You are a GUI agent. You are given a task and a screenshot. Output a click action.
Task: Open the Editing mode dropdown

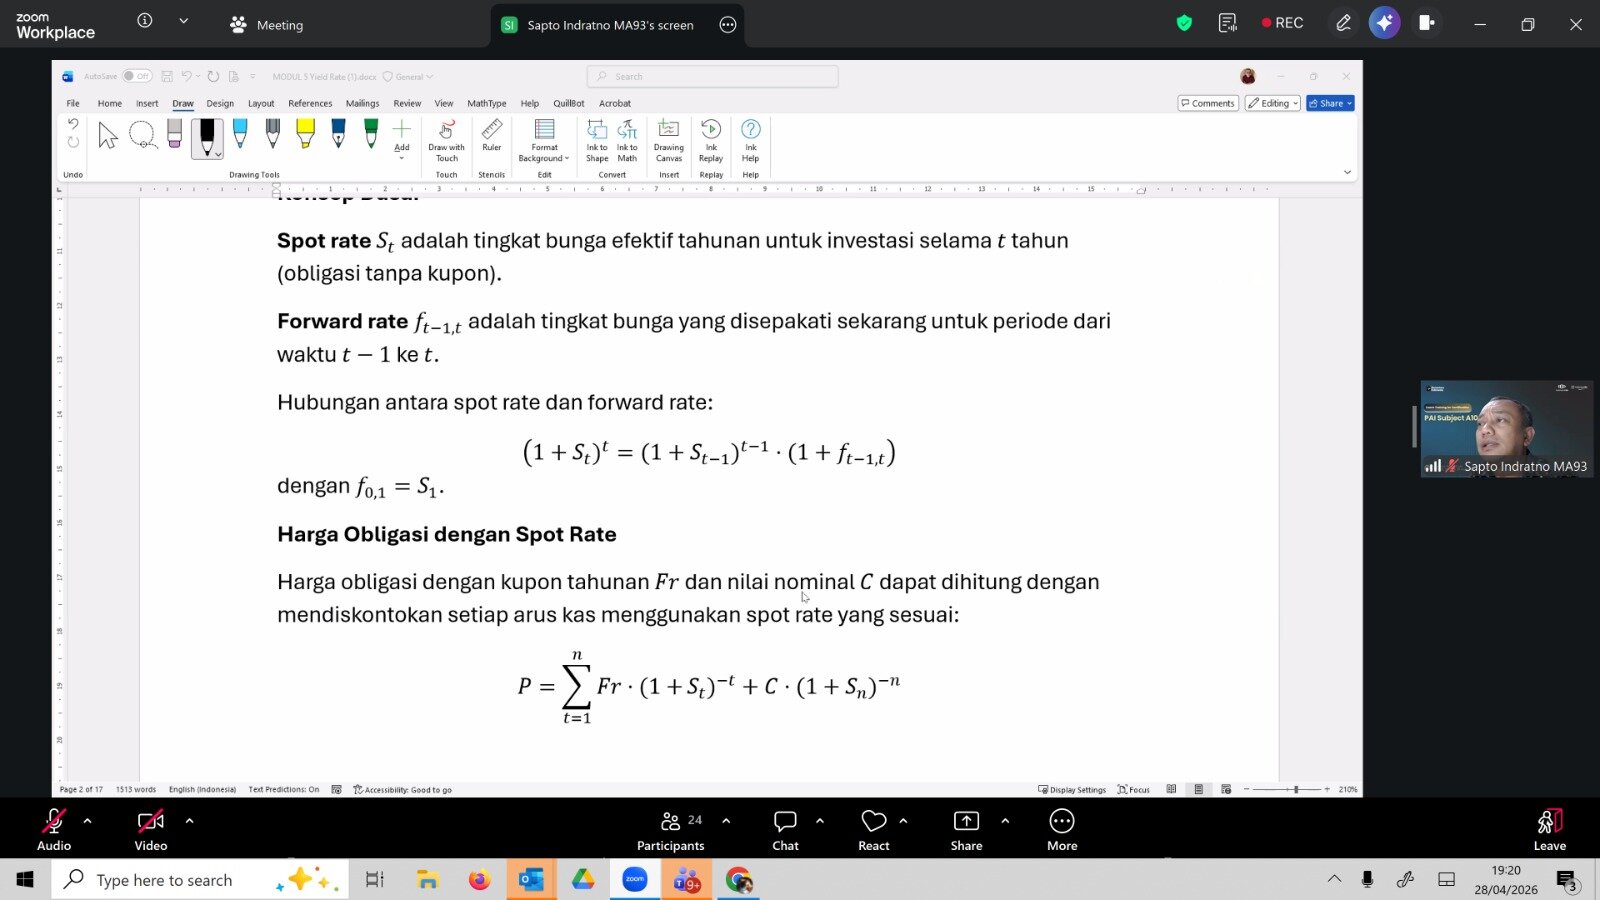point(1272,103)
